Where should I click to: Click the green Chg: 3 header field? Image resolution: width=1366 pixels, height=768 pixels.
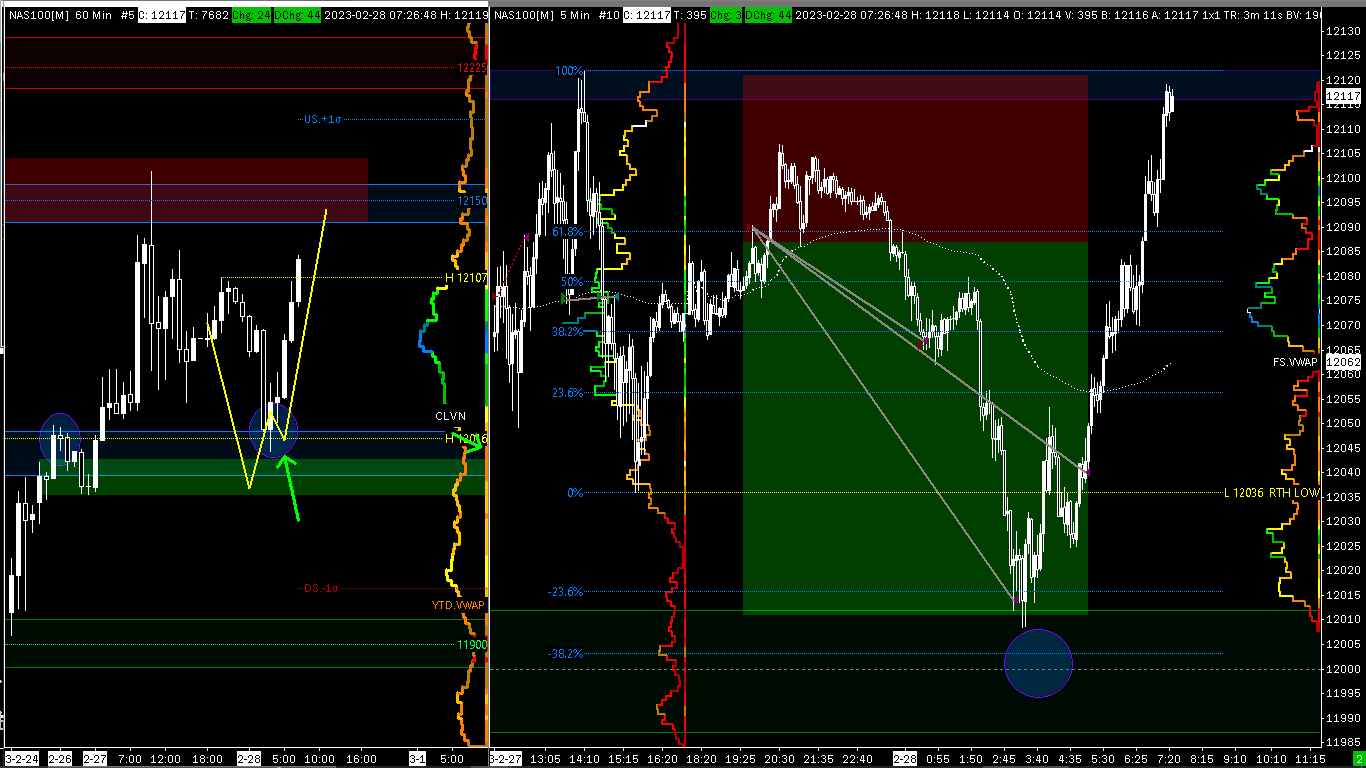pyautogui.click(x=725, y=16)
